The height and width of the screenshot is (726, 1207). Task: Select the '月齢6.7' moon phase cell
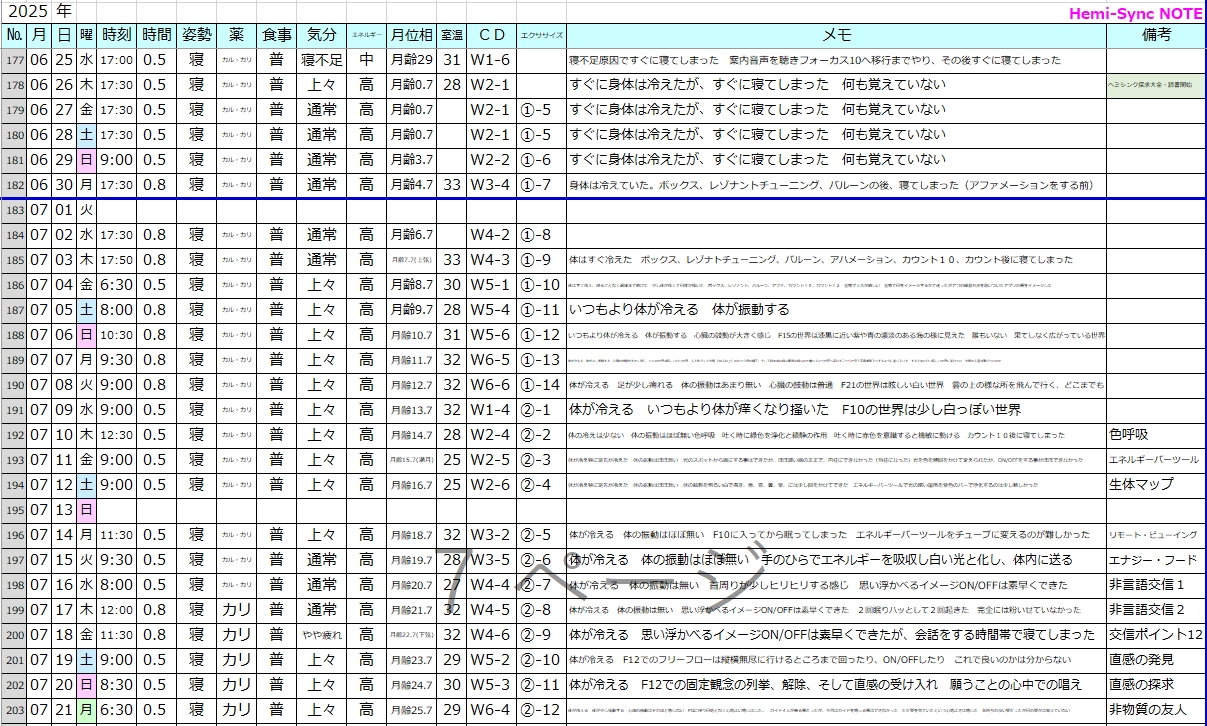(411, 235)
